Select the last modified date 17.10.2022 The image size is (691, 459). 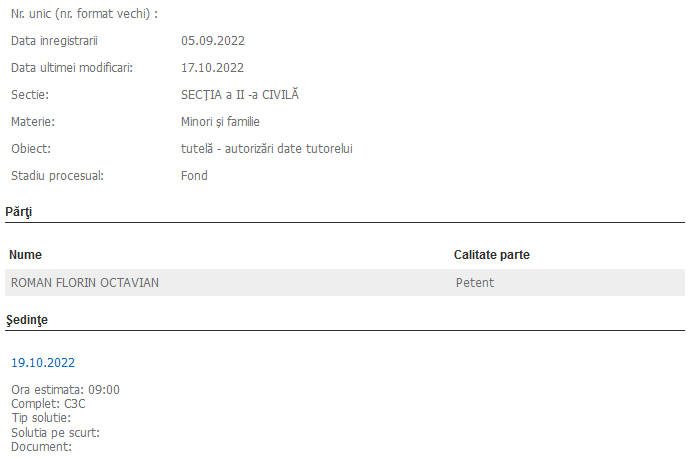pos(213,68)
